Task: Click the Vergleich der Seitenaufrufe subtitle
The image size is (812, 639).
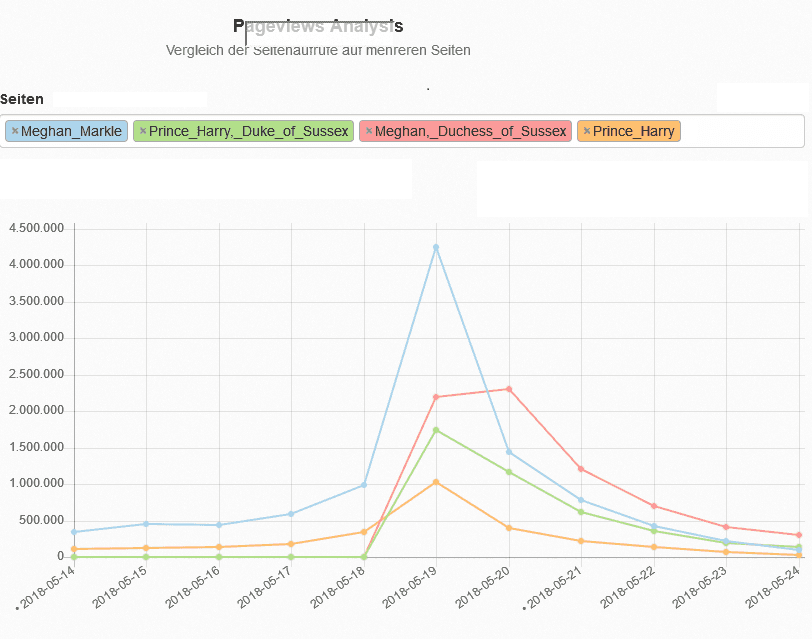Action: tap(318, 50)
